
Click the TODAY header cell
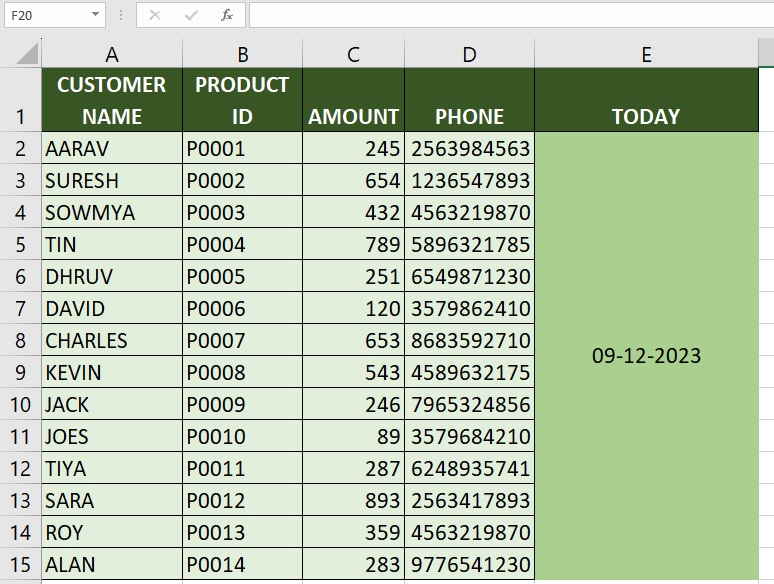[646, 100]
